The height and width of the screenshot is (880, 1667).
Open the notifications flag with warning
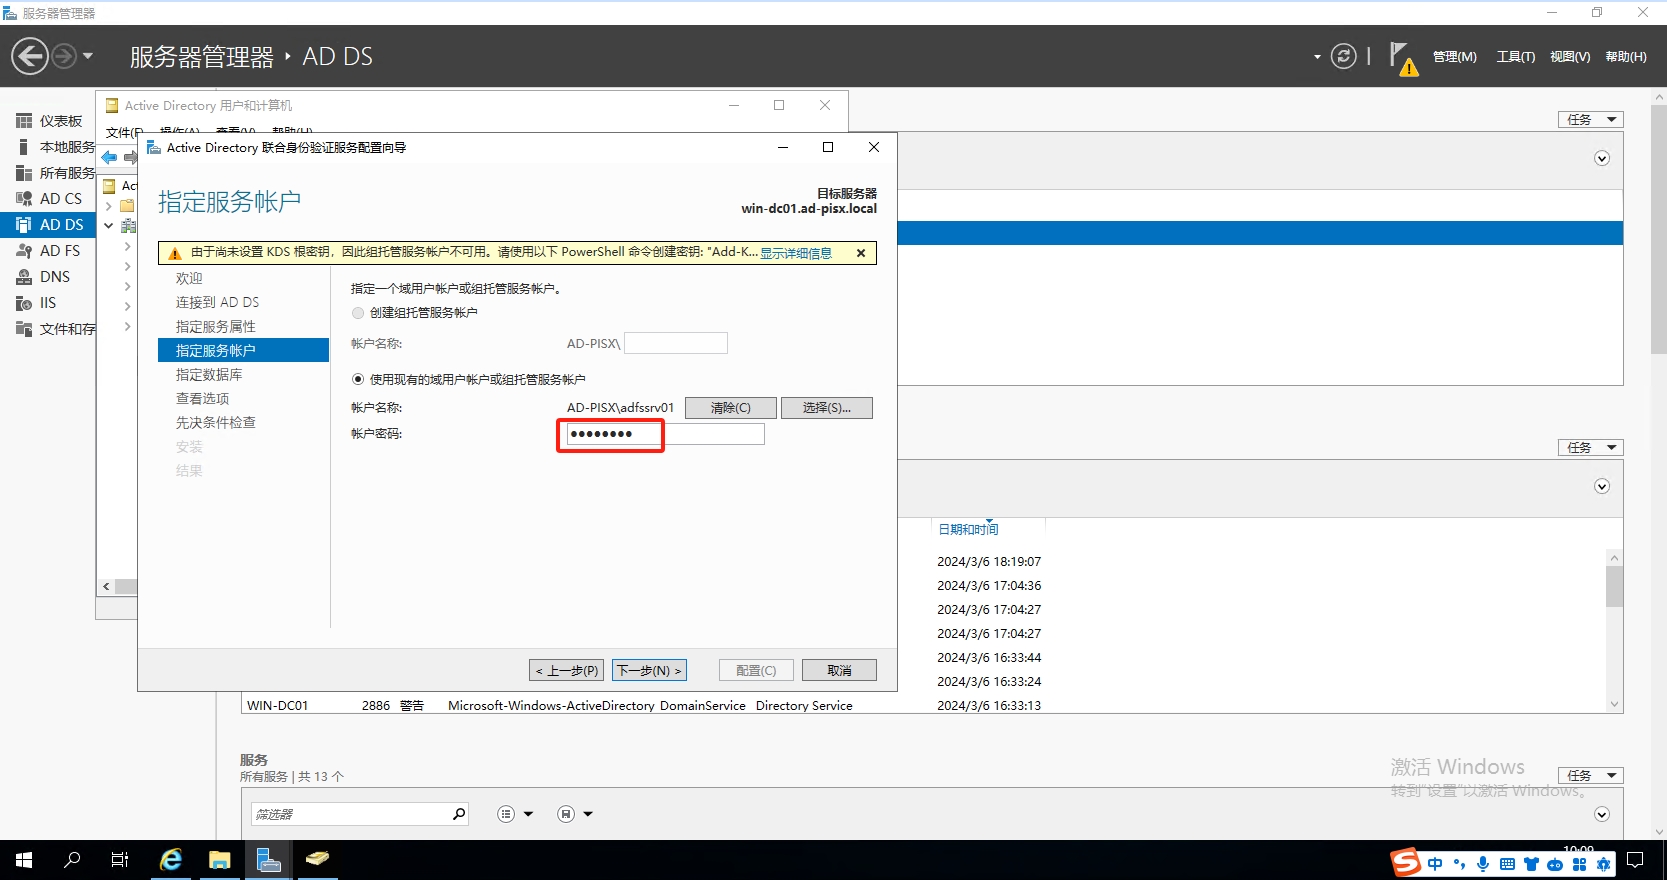click(1402, 58)
